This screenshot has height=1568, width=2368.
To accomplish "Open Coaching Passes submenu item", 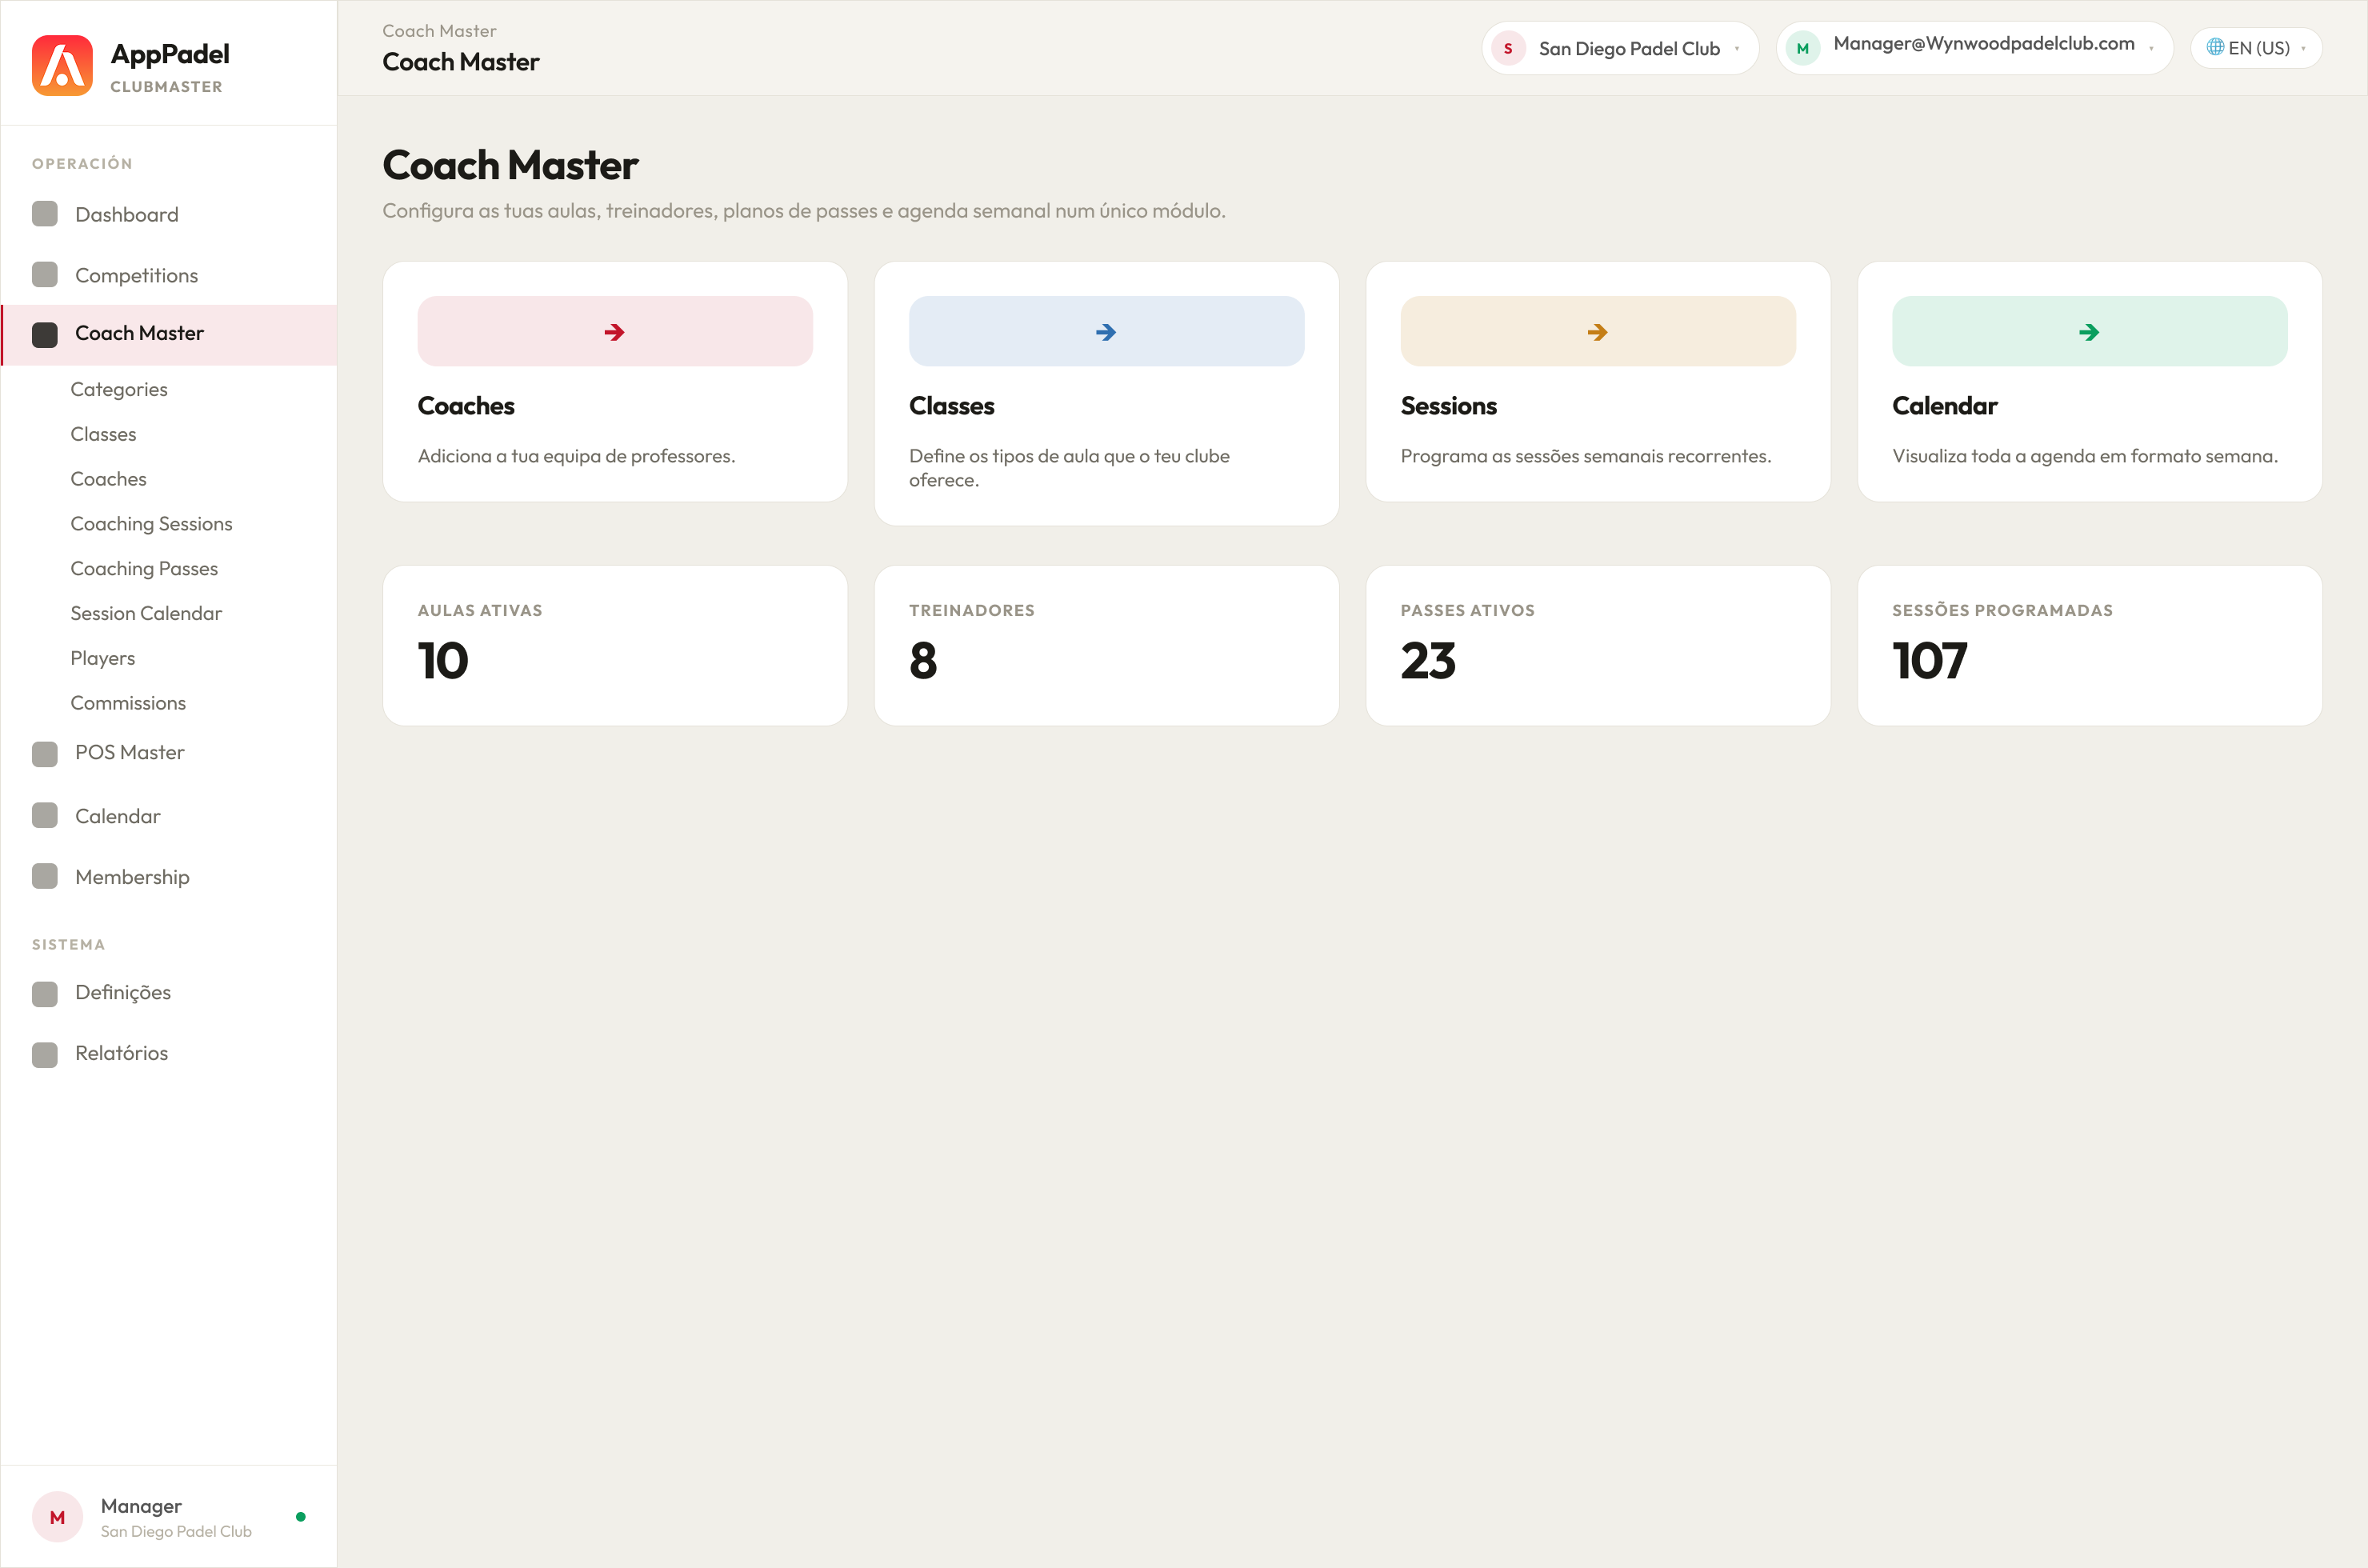I will (144, 569).
